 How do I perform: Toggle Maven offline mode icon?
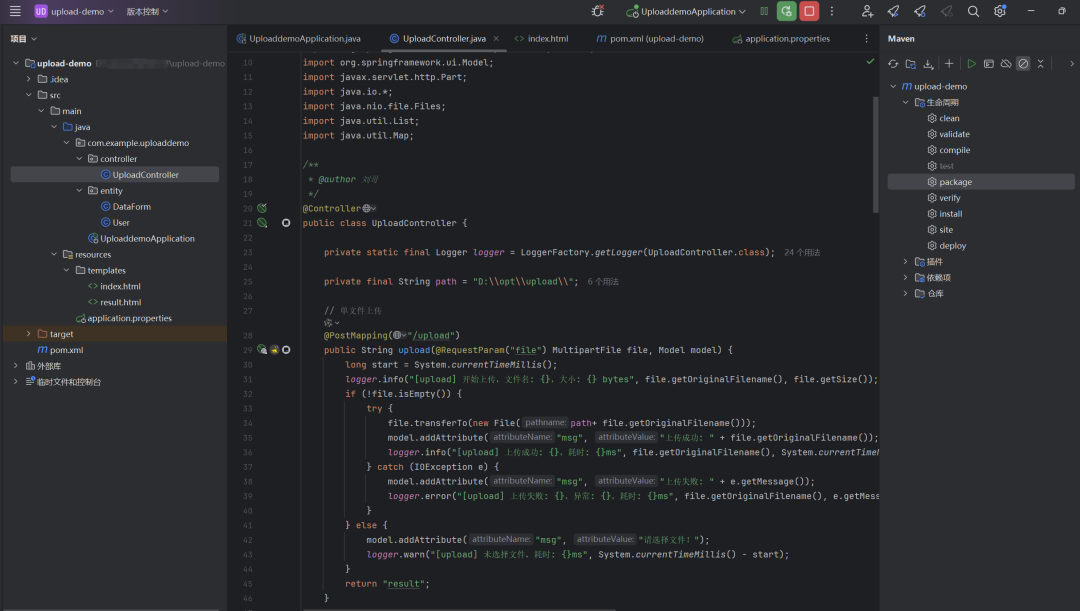tap(1006, 63)
